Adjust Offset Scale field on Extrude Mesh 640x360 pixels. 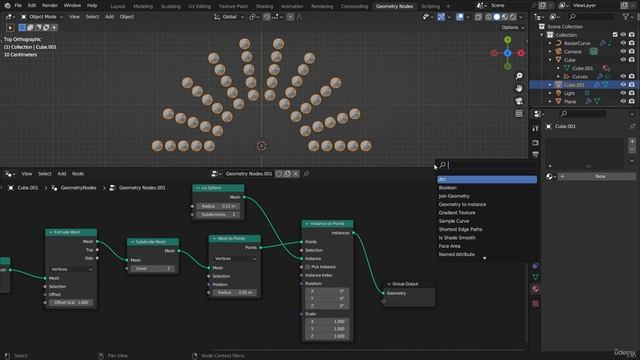click(71, 302)
